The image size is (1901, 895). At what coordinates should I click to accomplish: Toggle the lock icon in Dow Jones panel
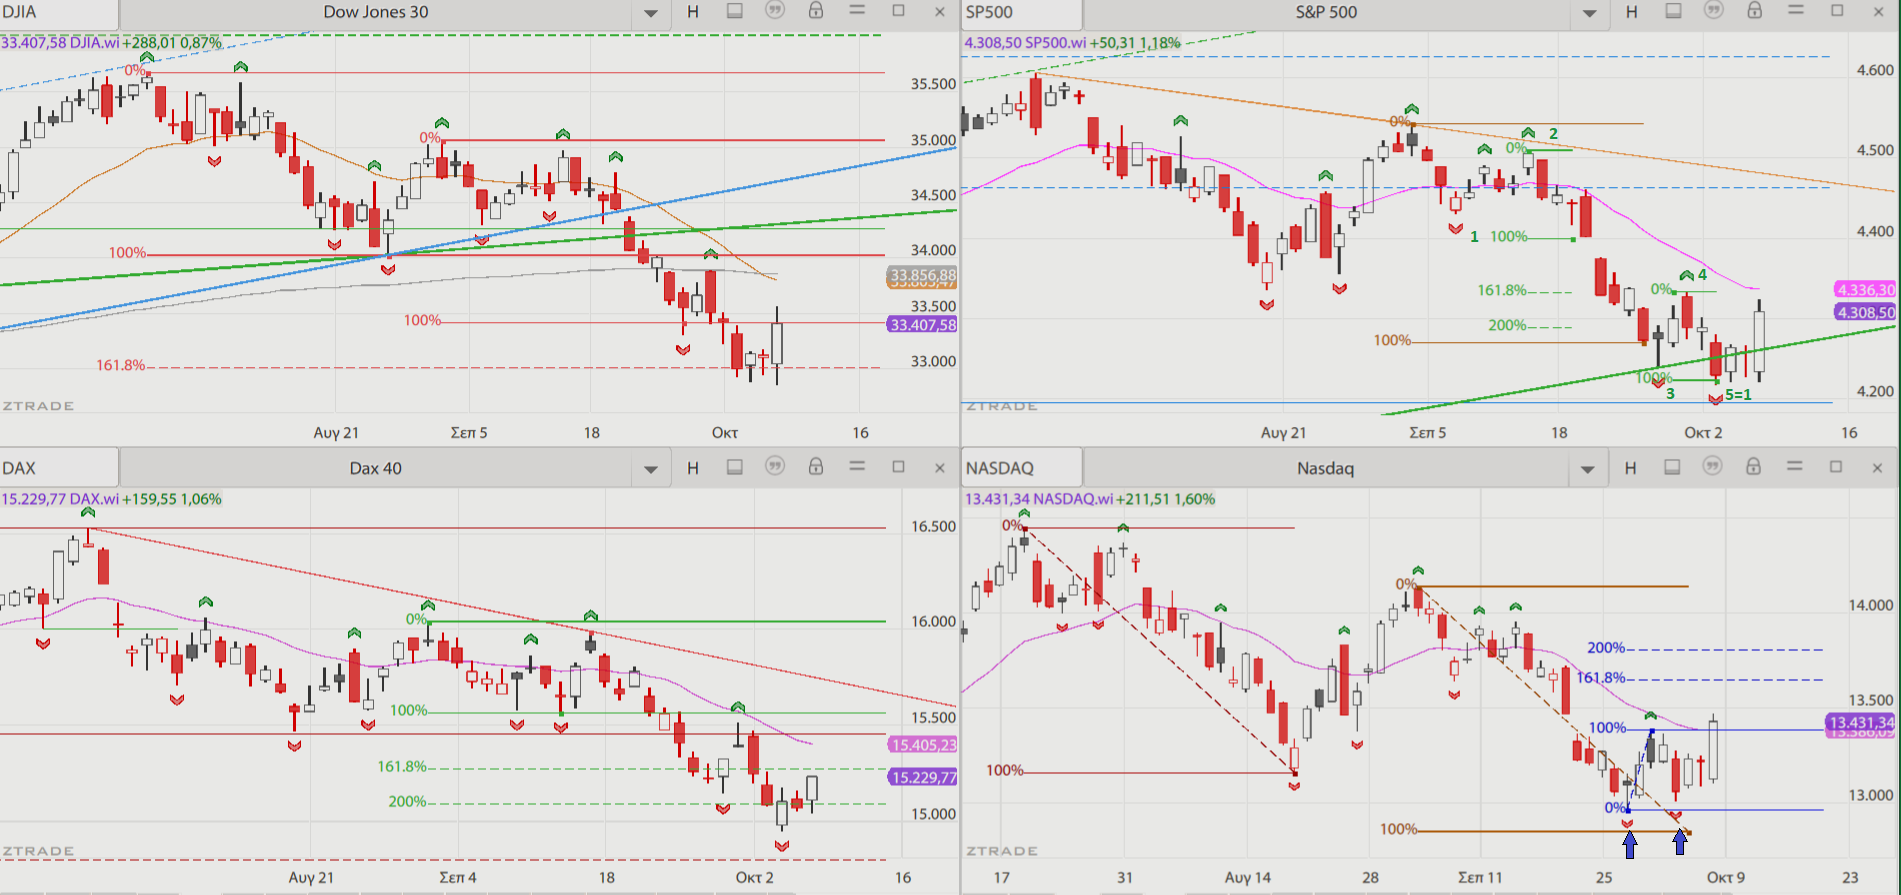(816, 11)
